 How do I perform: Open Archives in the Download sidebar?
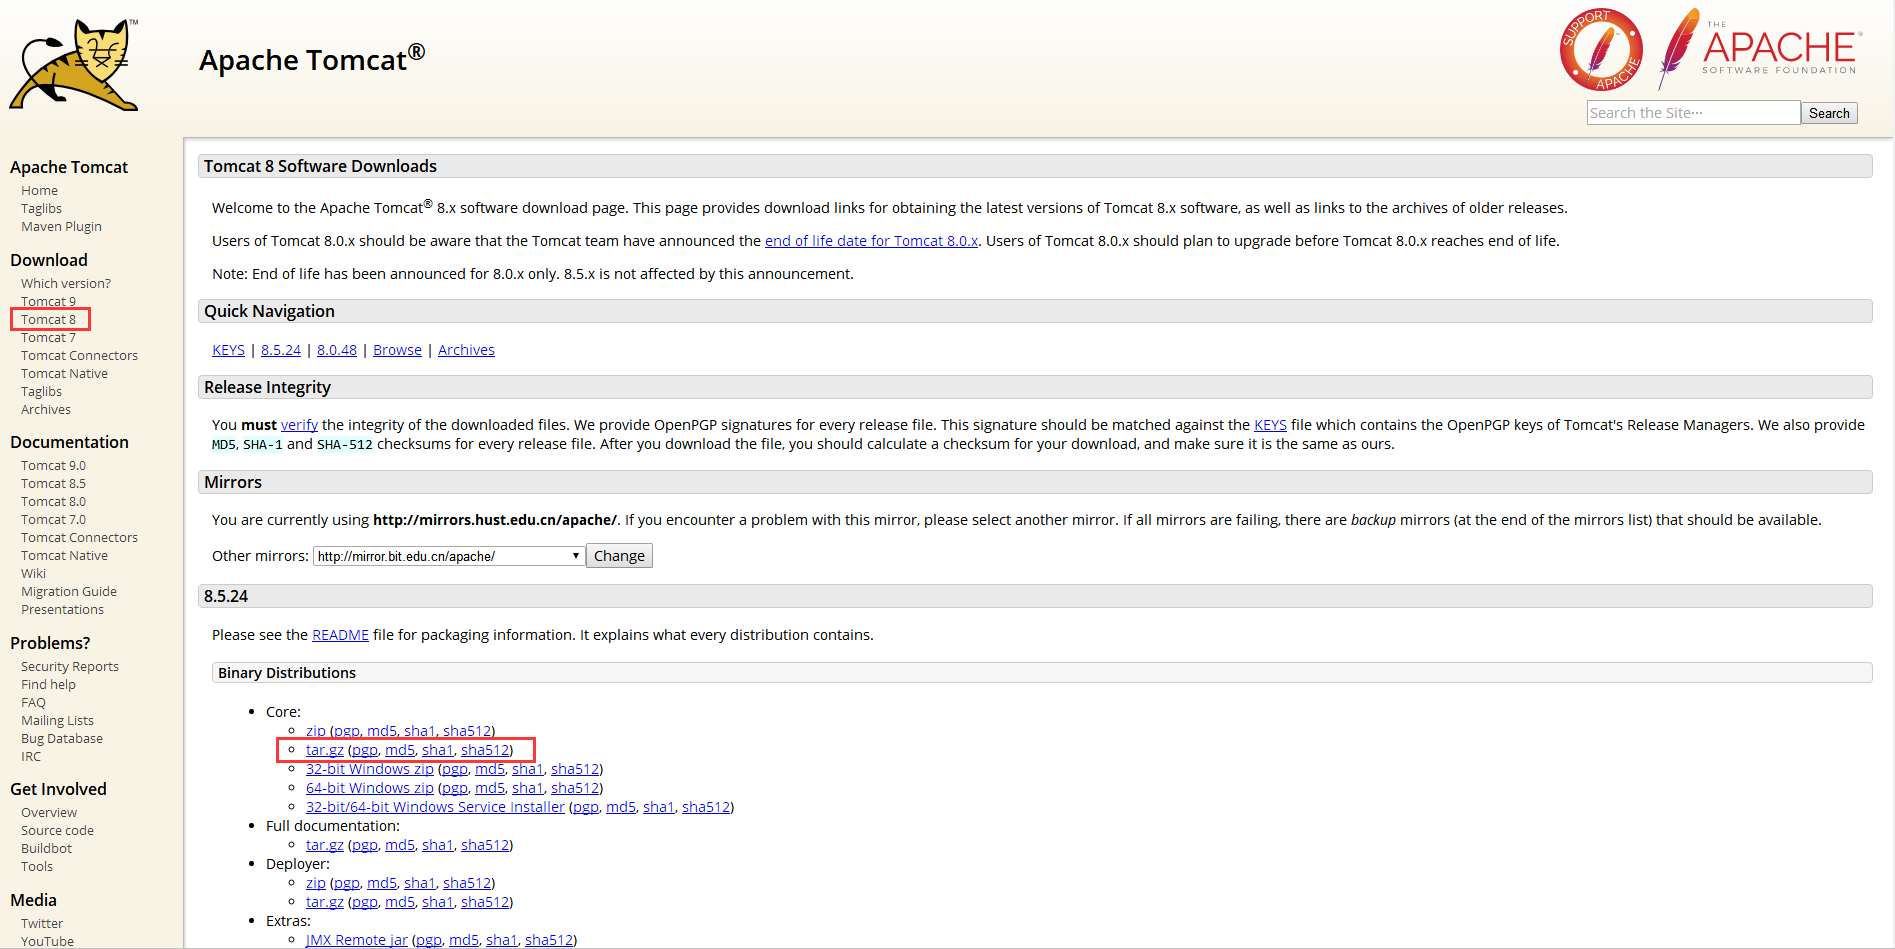(x=46, y=410)
